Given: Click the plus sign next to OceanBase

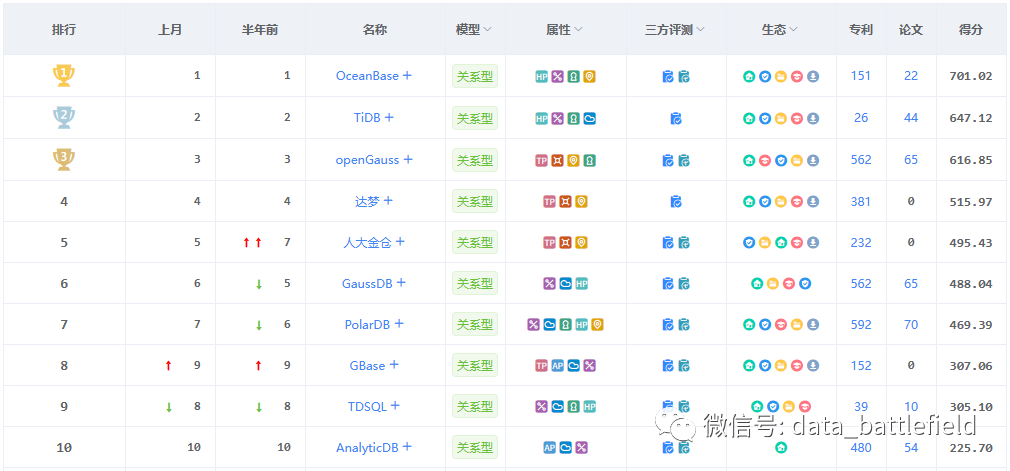Looking at the screenshot, I should 407,75.
